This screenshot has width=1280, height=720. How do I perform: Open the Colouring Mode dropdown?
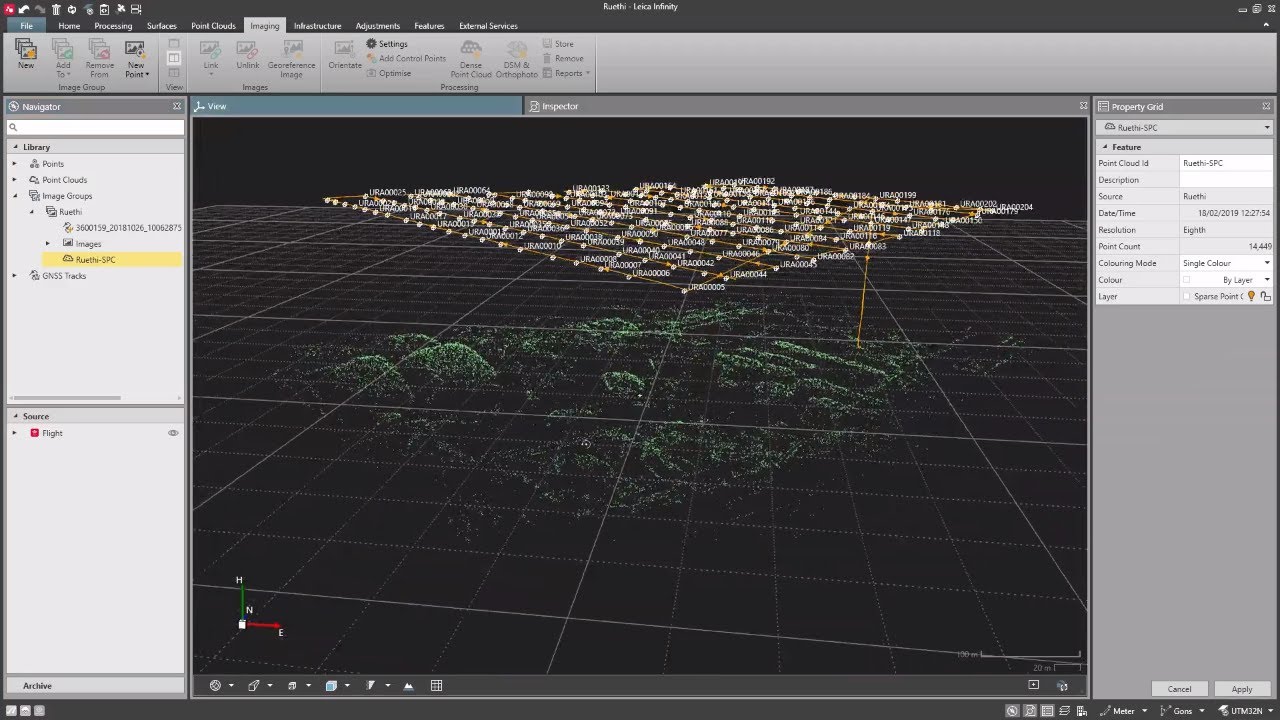[x=1267, y=263]
